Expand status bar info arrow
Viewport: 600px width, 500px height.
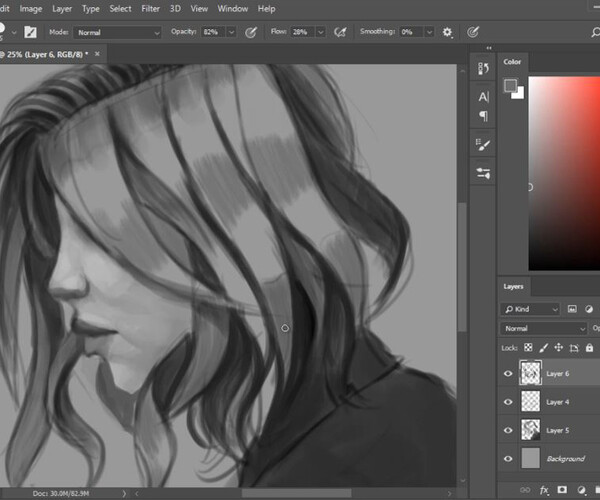(124, 493)
